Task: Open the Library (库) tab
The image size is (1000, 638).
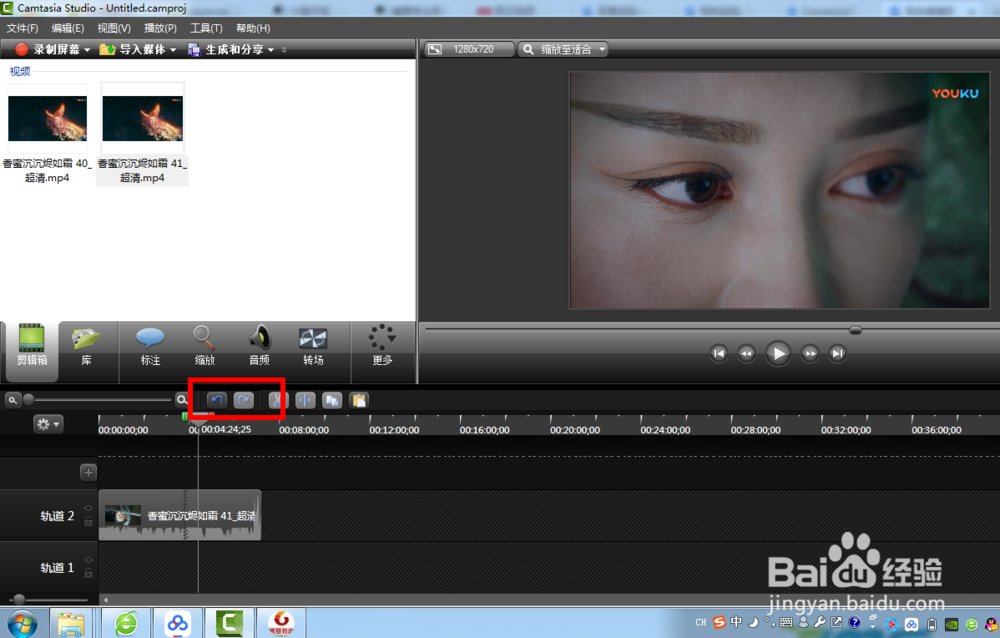Action: [86, 345]
